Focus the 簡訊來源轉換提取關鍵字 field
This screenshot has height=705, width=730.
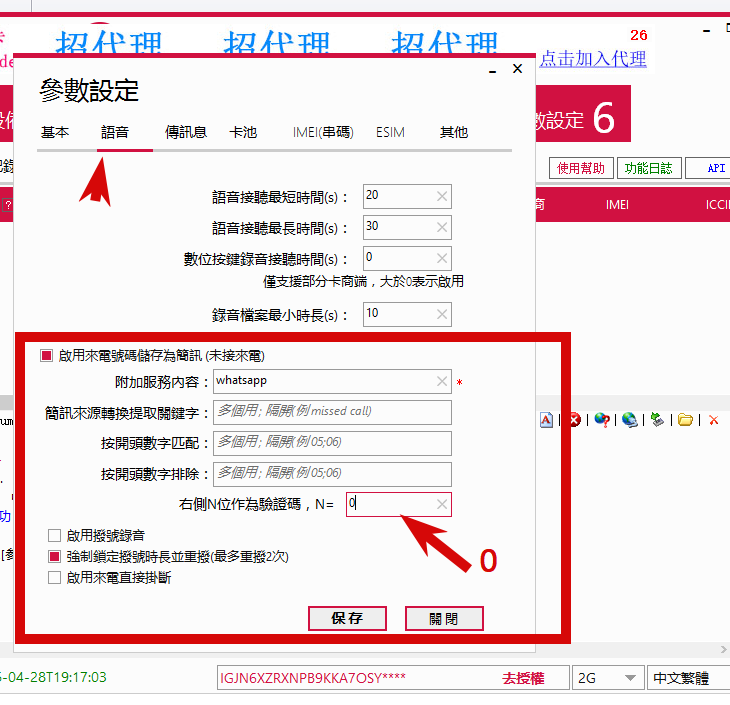pyautogui.click(x=332, y=413)
